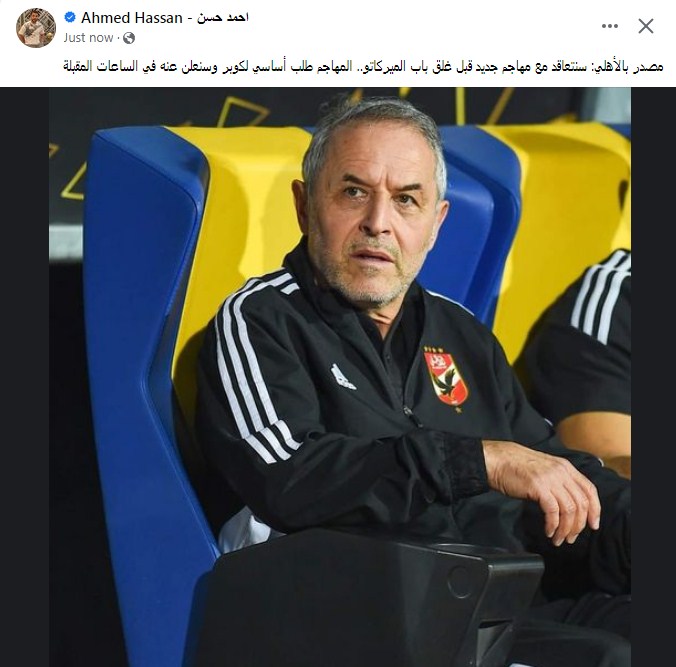Click the globe public privacy icon
676x667 pixels.
129,38
